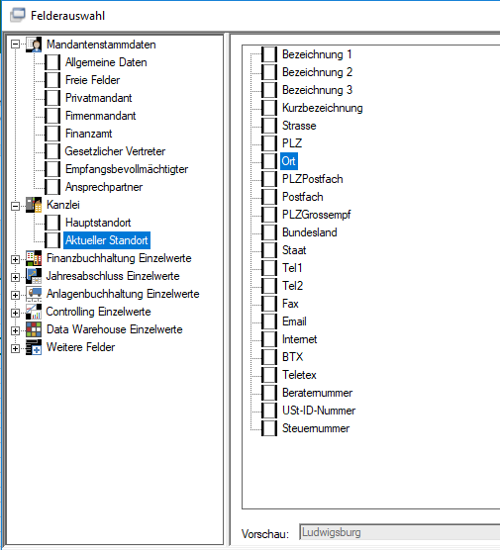Enable the Finanzamt checkbox

(53, 134)
